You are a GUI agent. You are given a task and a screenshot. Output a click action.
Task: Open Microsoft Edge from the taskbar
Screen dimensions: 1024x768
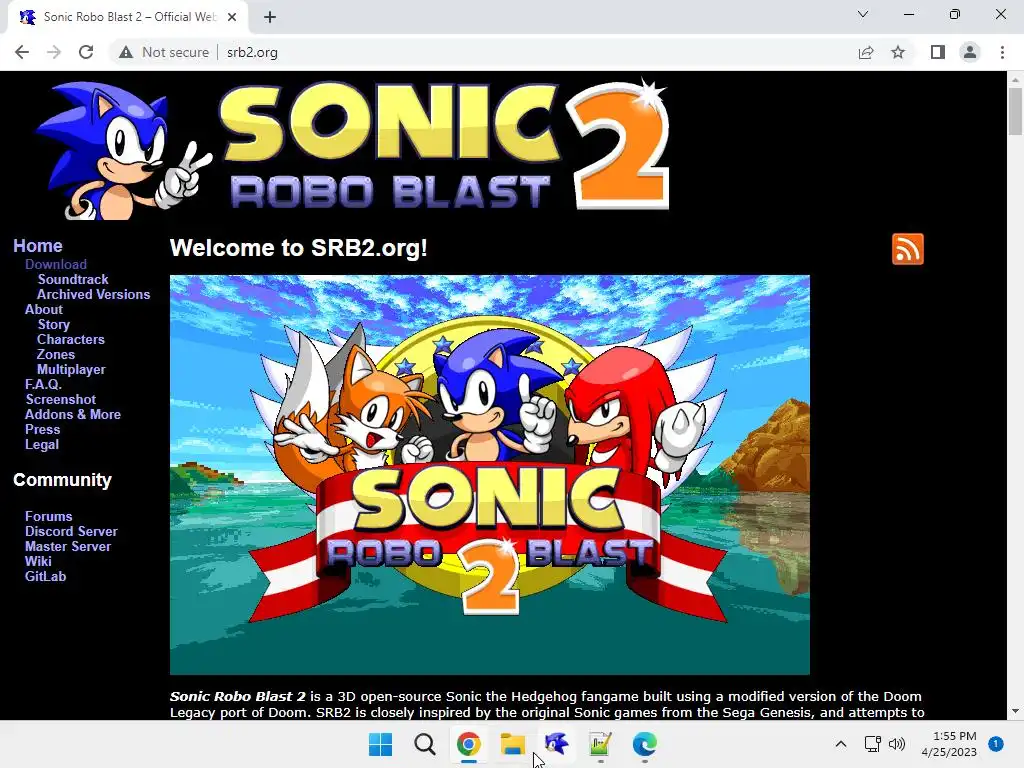tap(645, 744)
